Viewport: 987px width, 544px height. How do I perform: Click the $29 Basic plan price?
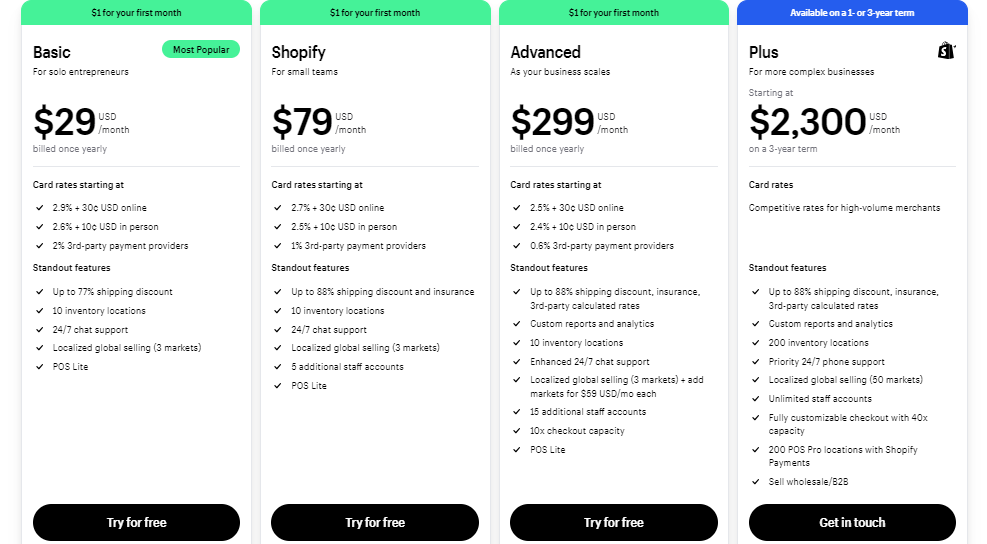pyautogui.click(x=64, y=122)
